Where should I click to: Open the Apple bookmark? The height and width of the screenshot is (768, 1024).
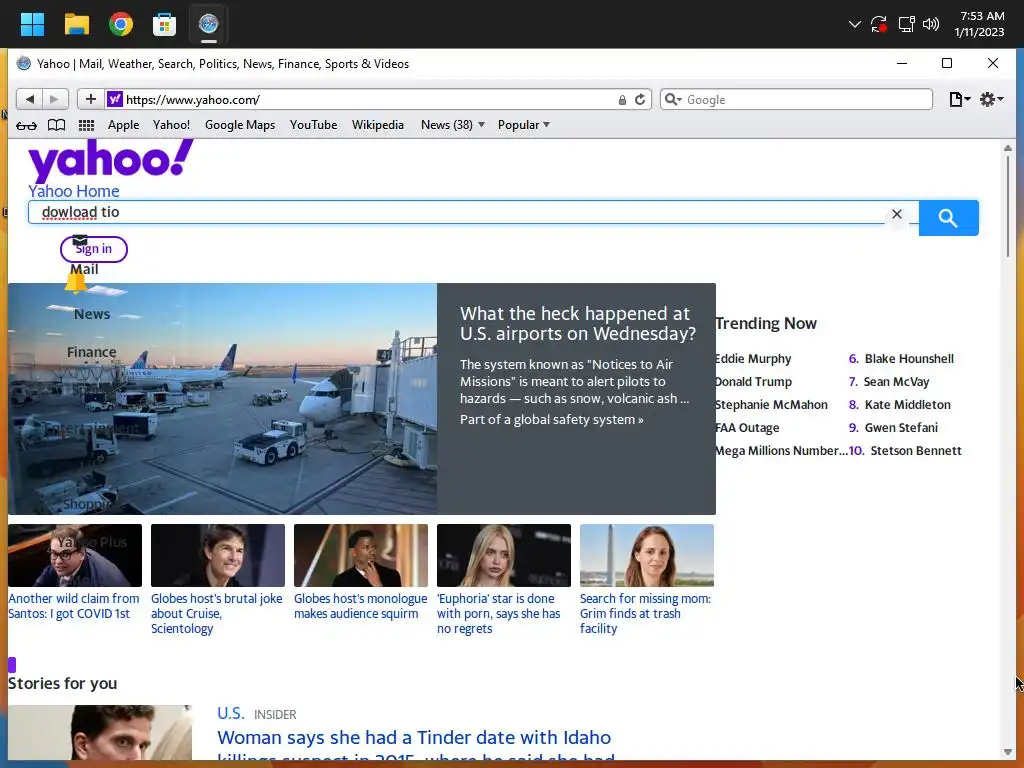coord(123,125)
